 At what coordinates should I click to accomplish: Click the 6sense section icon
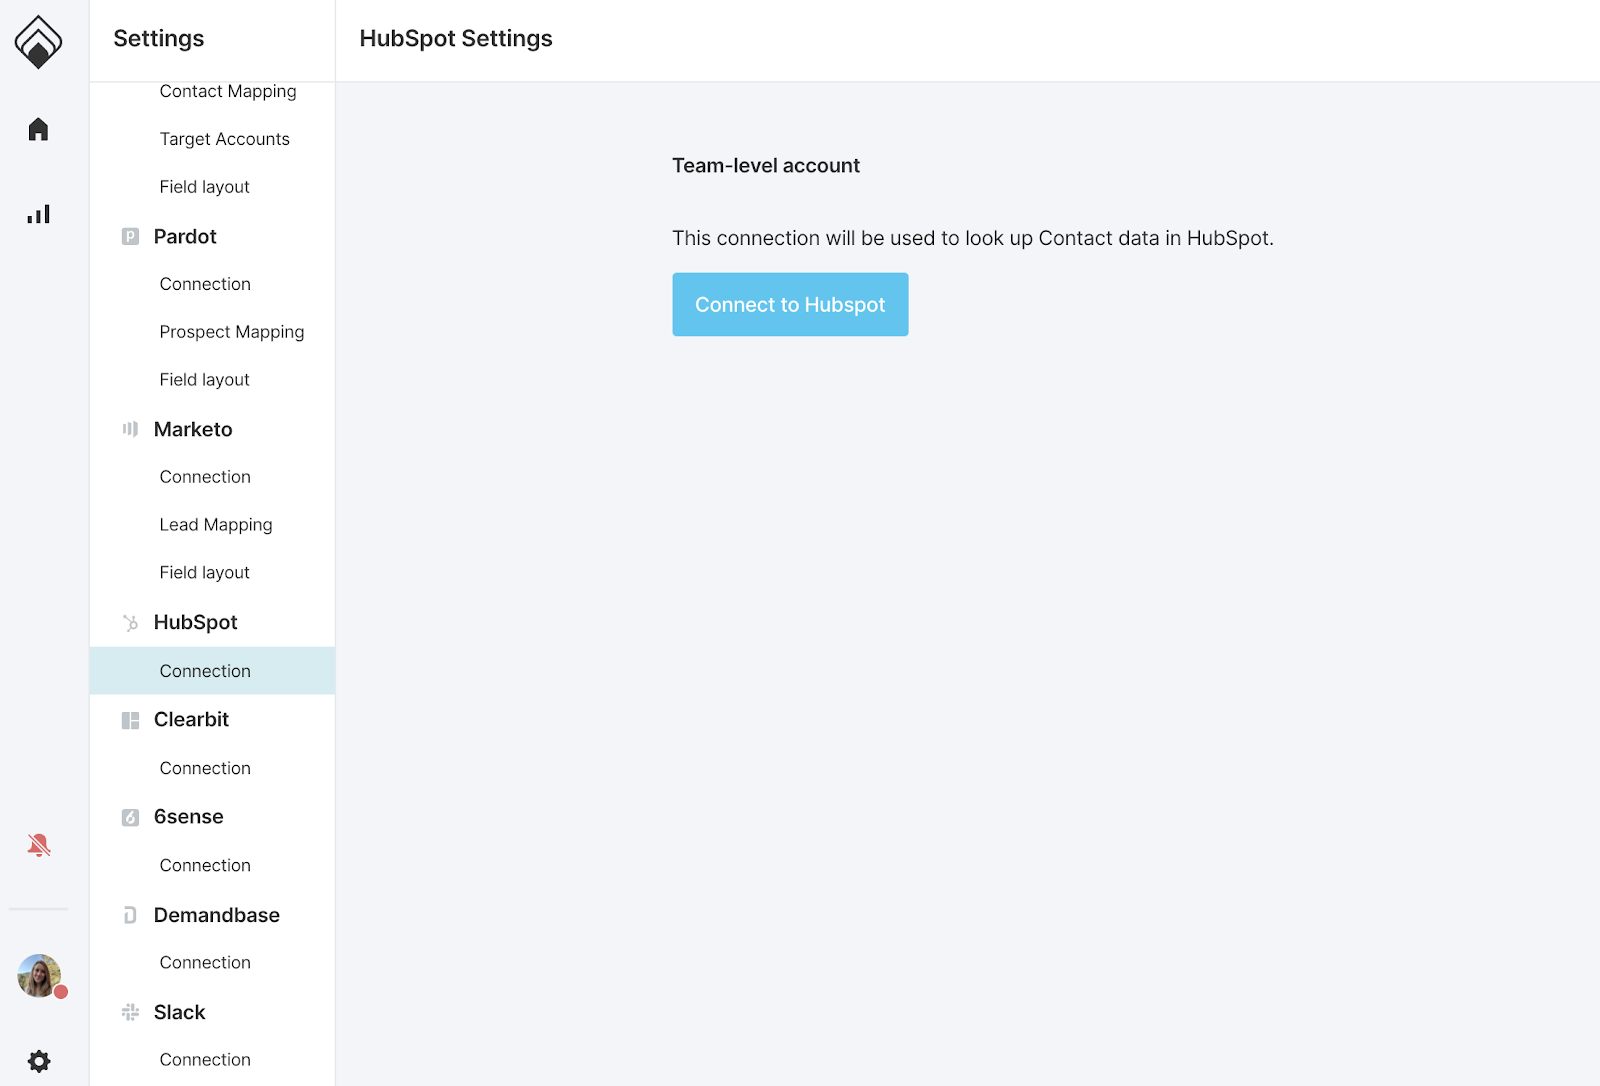pos(130,817)
